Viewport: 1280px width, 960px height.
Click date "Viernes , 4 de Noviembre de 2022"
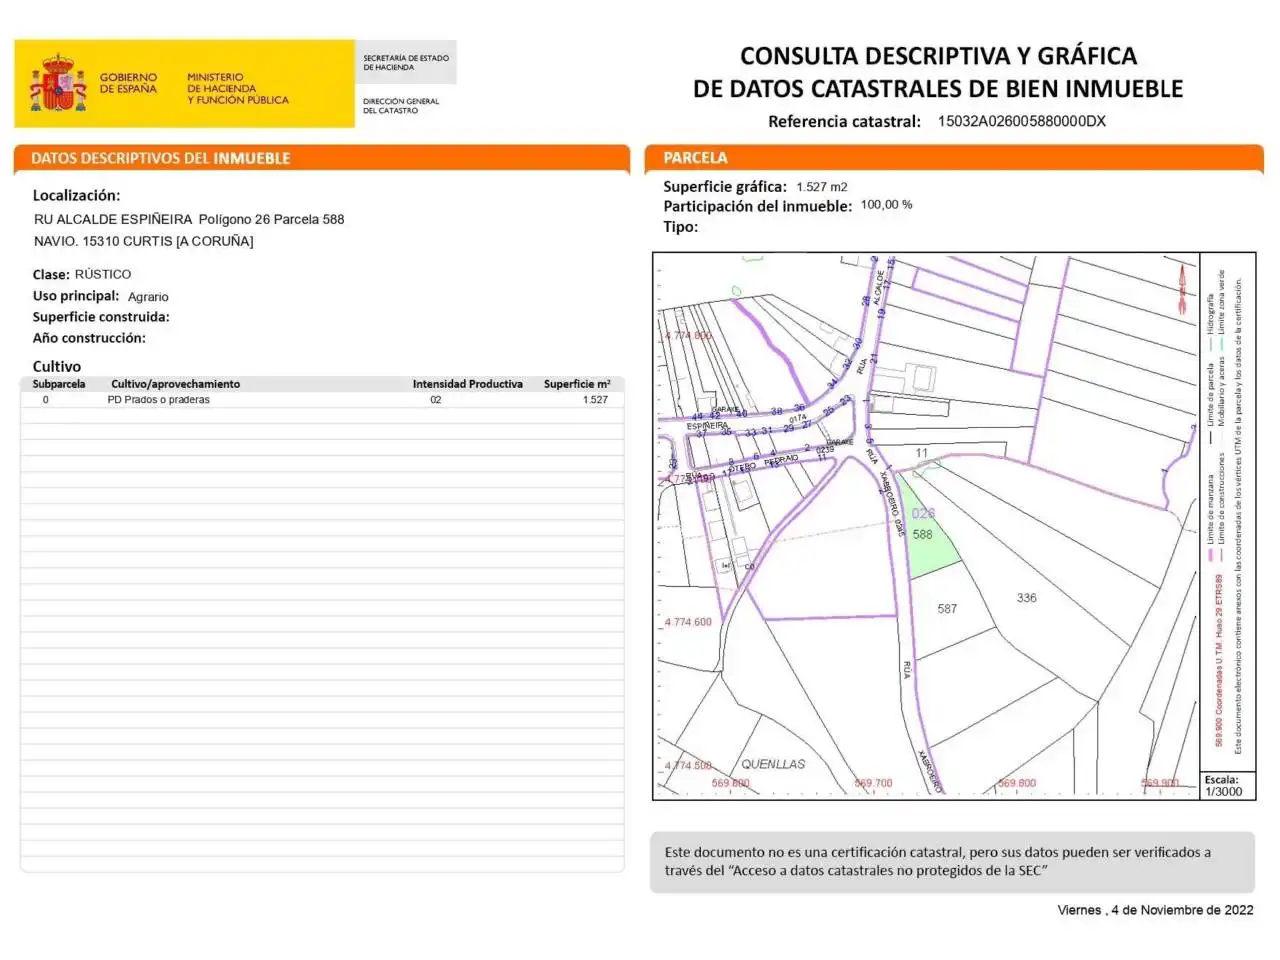[x=1155, y=910]
